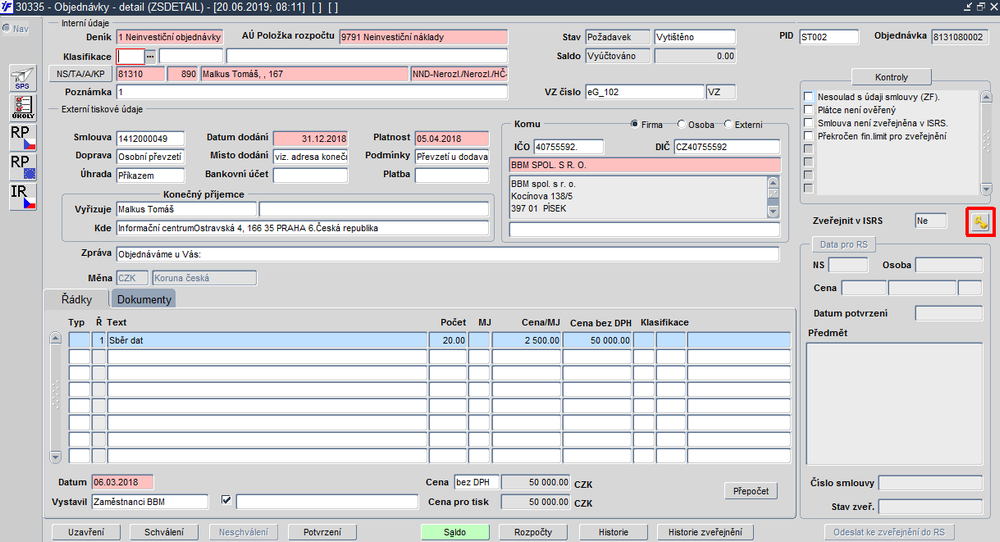Enable the Plátce není ověřený checkbox
This screenshot has width=1000, height=542.
pyautogui.click(x=809, y=110)
